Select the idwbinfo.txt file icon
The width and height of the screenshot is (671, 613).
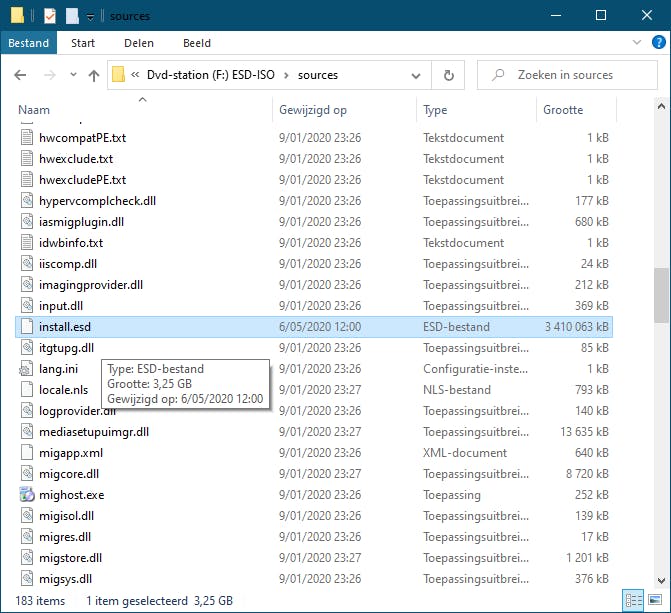coord(27,242)
